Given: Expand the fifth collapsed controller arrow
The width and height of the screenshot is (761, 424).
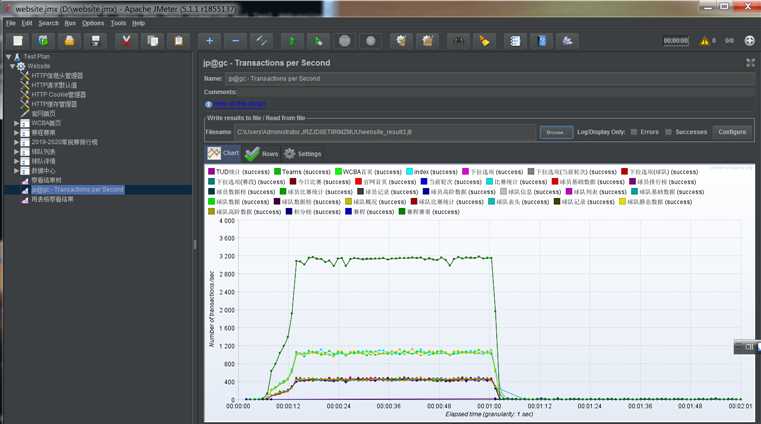Looking at the screenshot, I should (16, 161).
